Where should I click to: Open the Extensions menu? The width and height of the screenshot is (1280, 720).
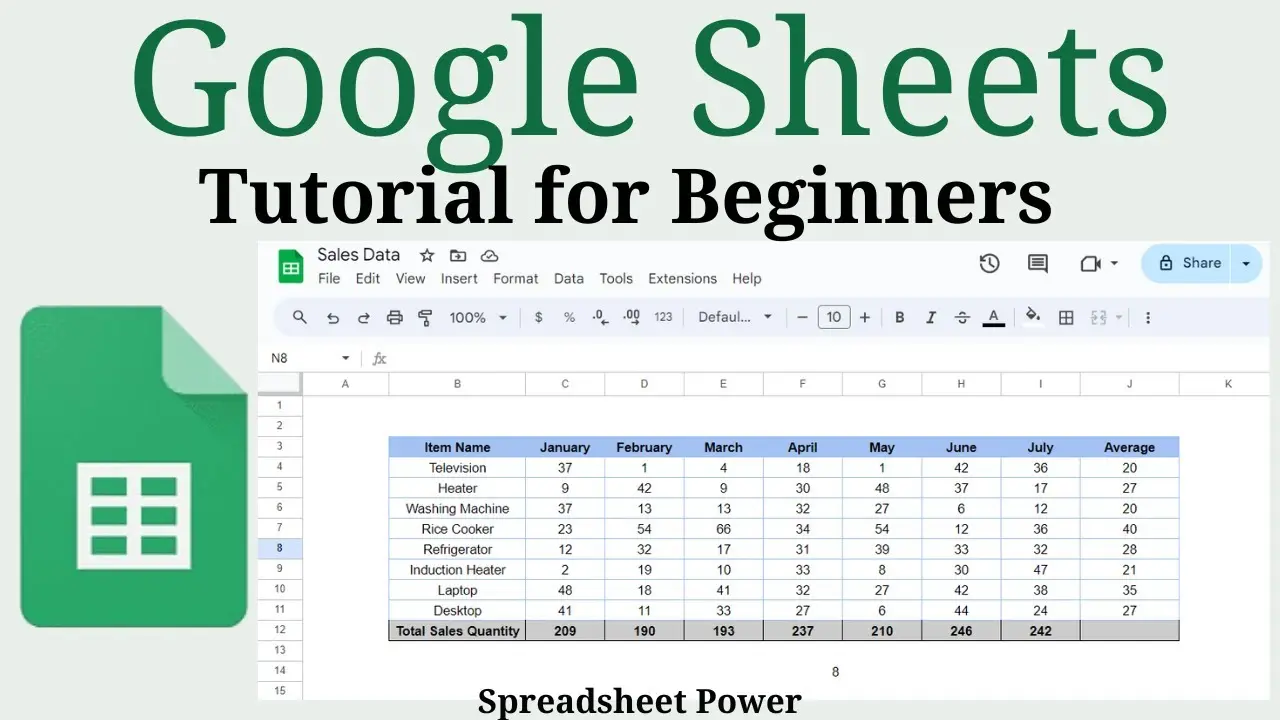tap(682, 279)
